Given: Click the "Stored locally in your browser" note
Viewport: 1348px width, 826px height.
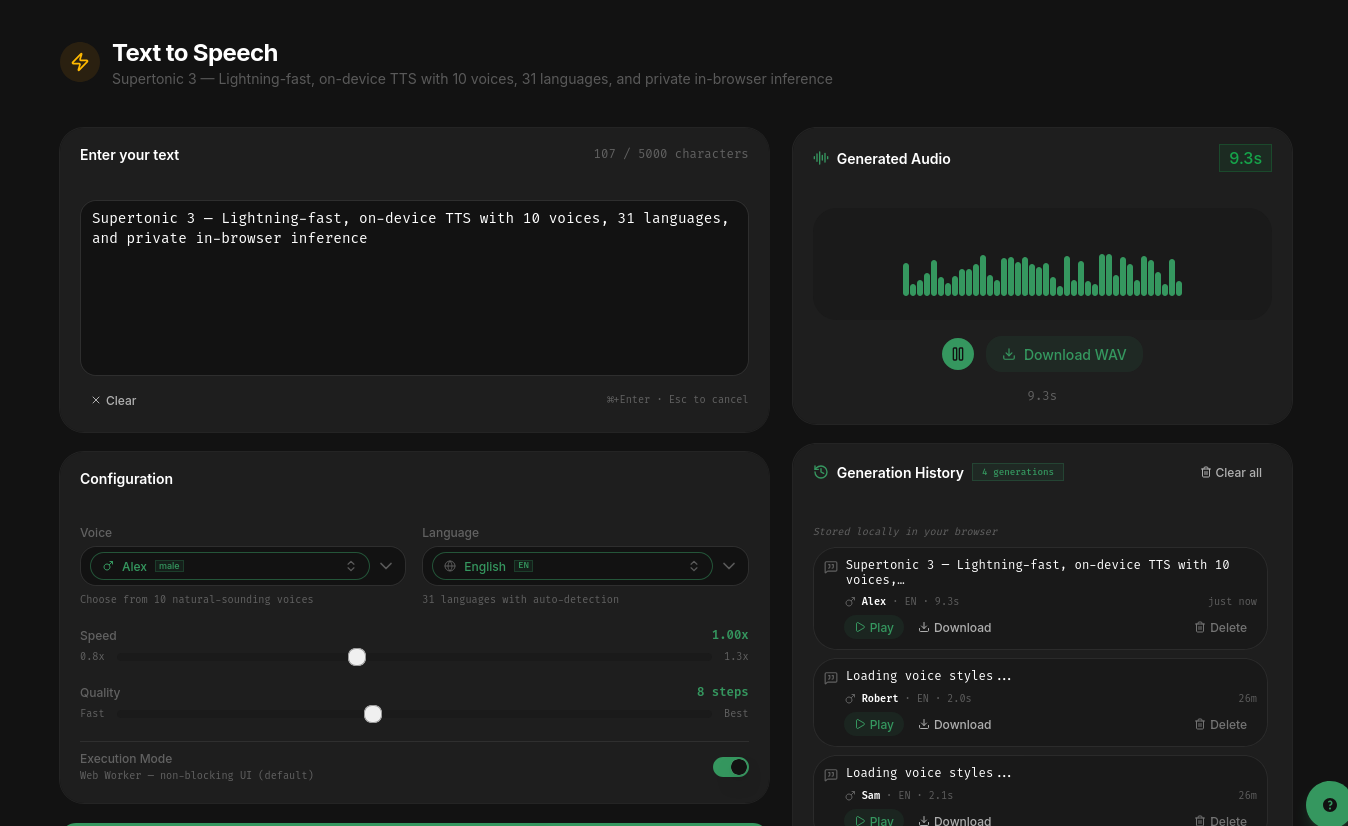Looking at the screenshot, I should [905, 532].
